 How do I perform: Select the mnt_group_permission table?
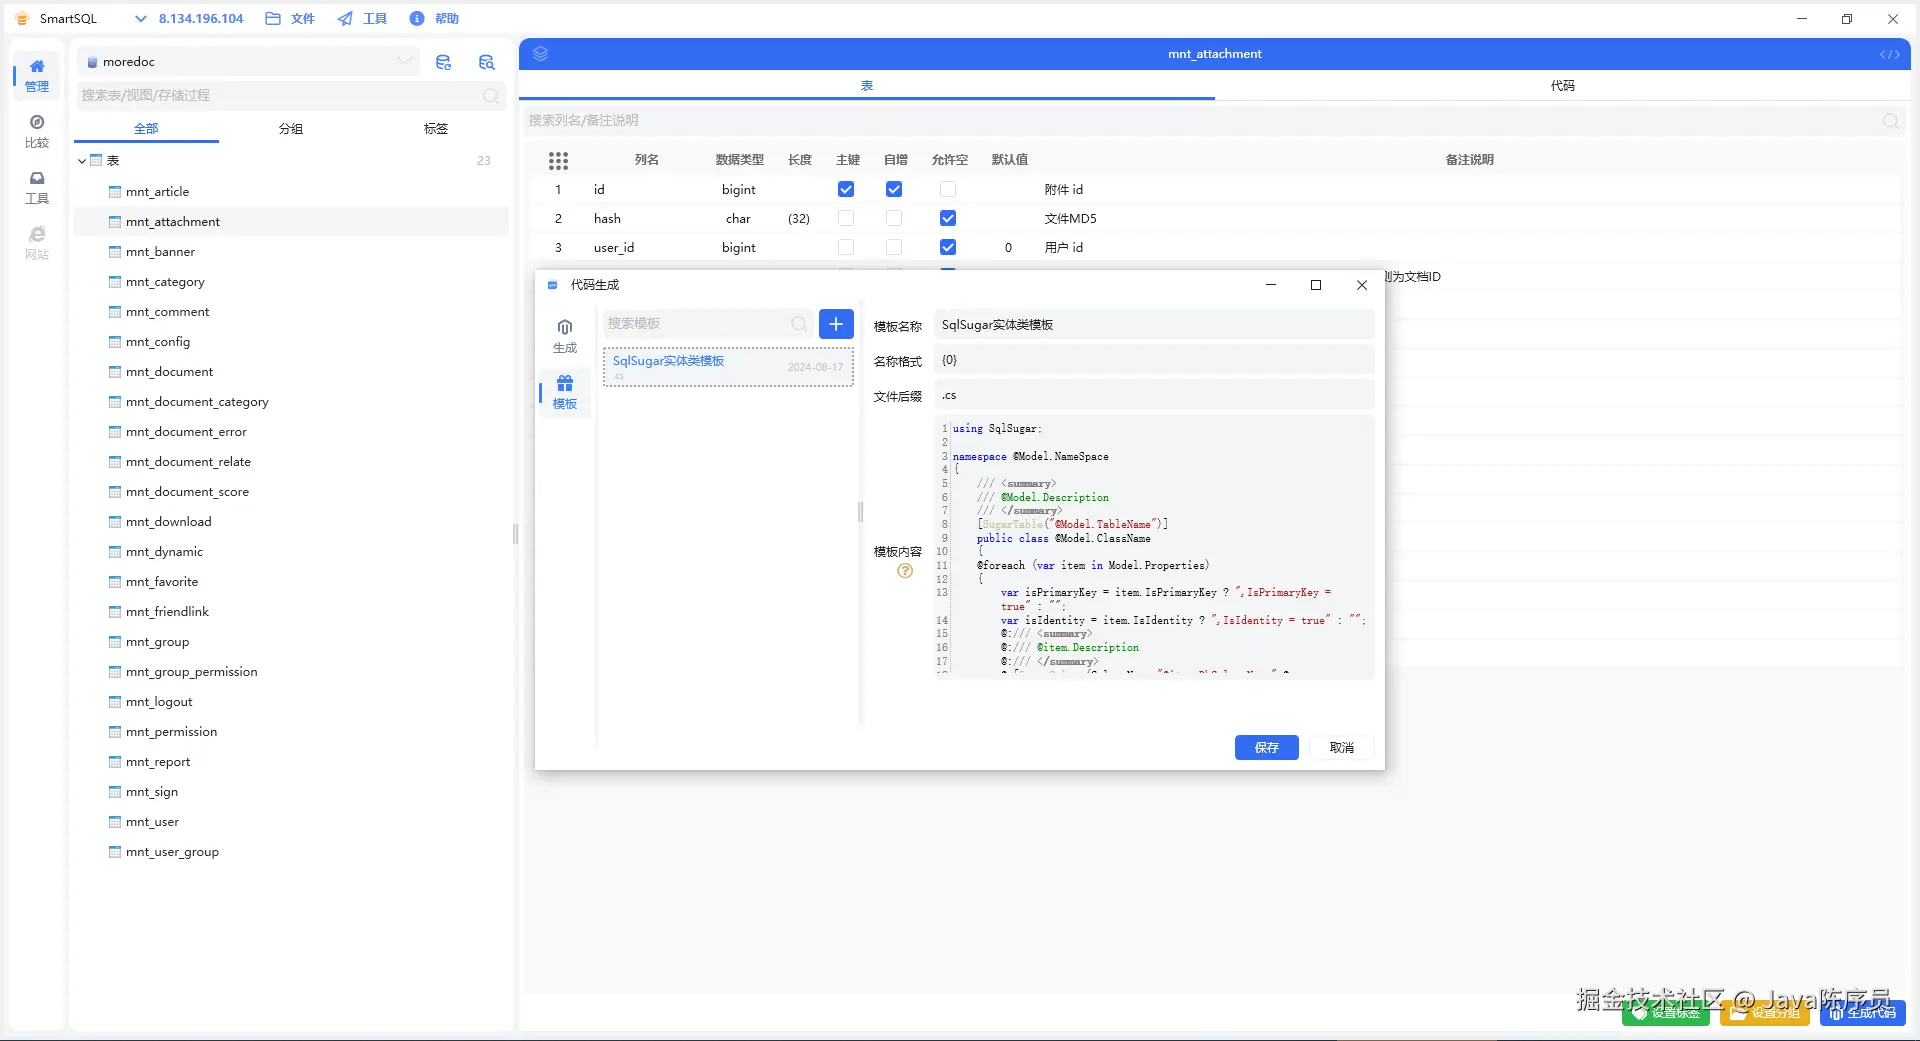point(191,672)
